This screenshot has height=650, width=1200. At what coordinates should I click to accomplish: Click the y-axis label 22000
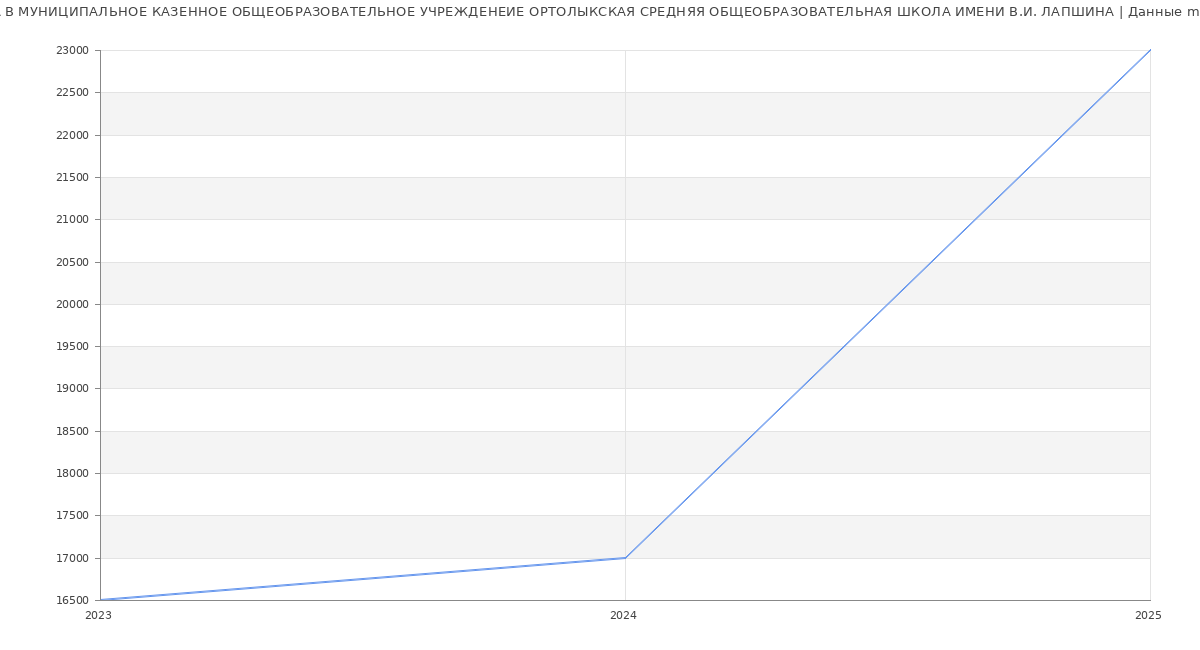coord(72,135)
